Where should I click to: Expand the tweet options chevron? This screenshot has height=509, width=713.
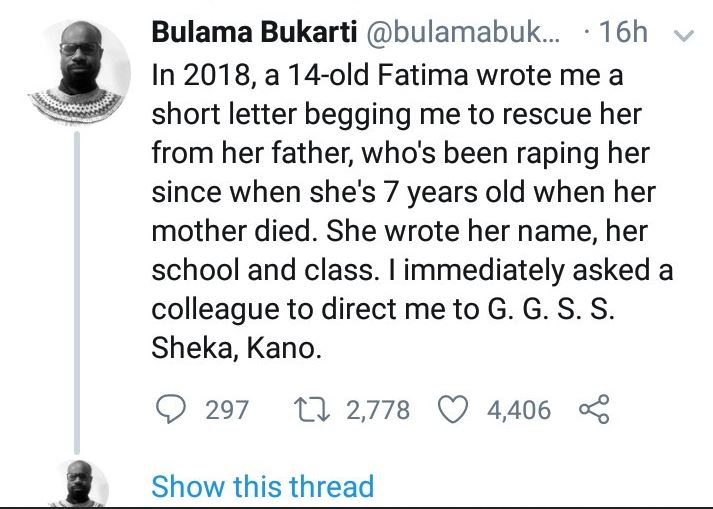coord(684,34)
